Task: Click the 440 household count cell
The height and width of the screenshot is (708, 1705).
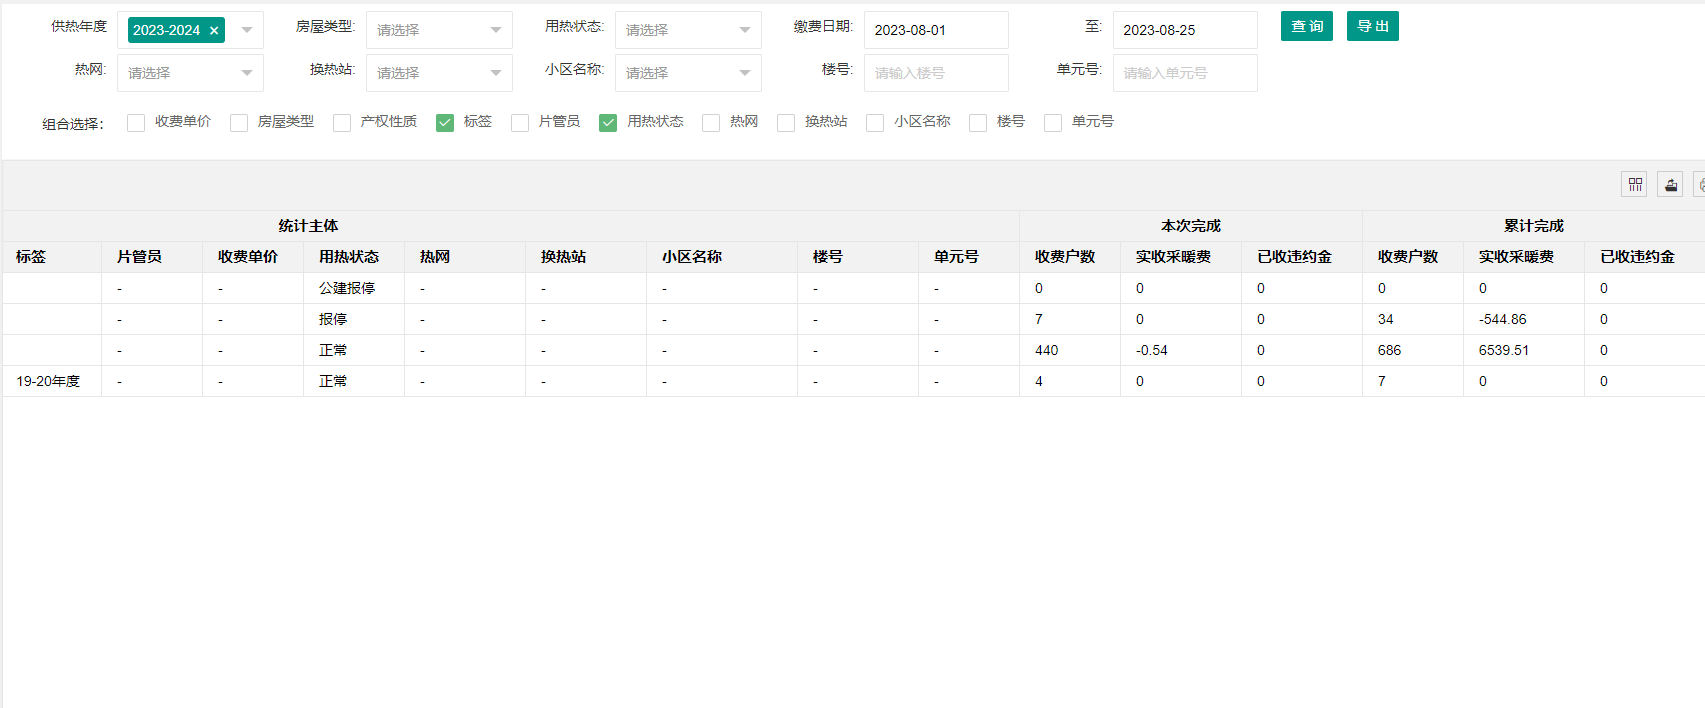Action: point(1070,350)
